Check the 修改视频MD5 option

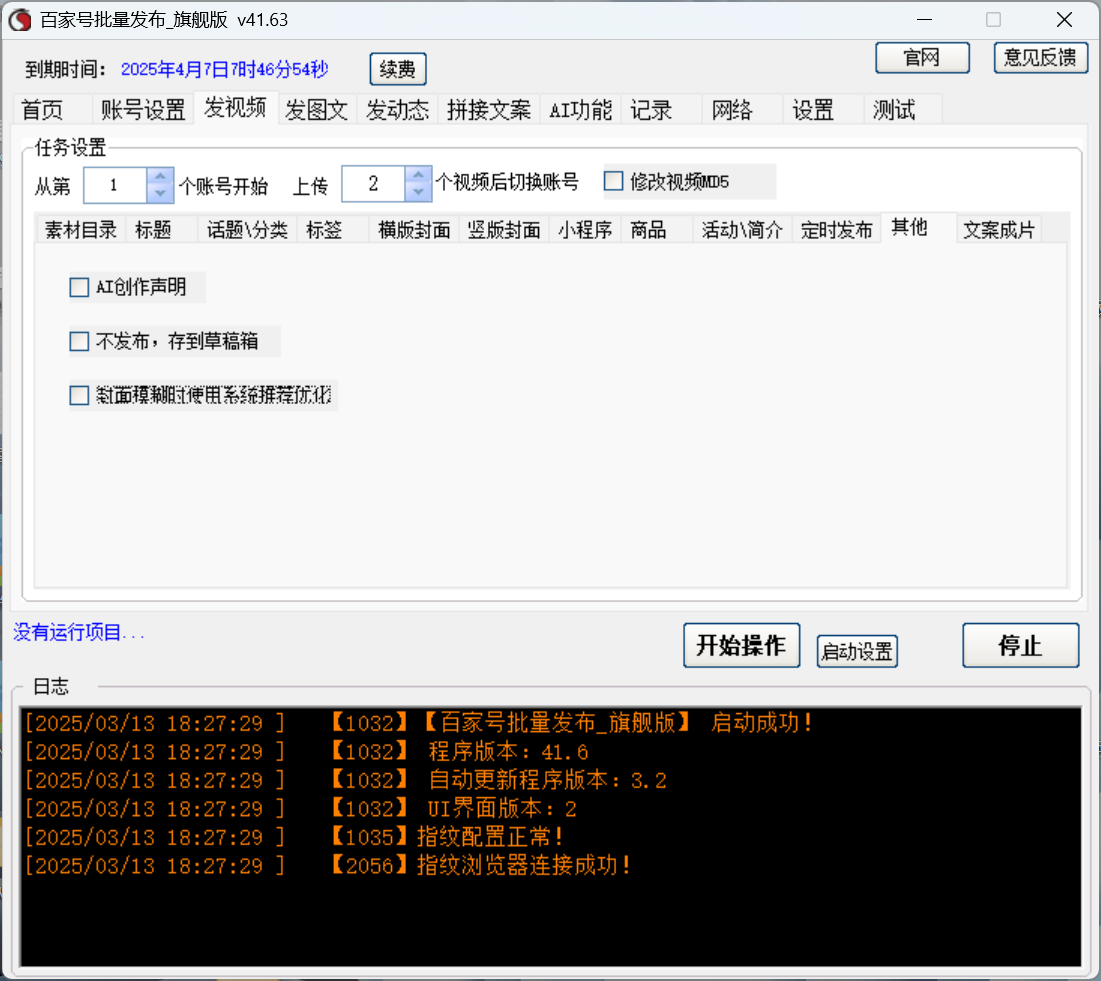click(614, 181)
